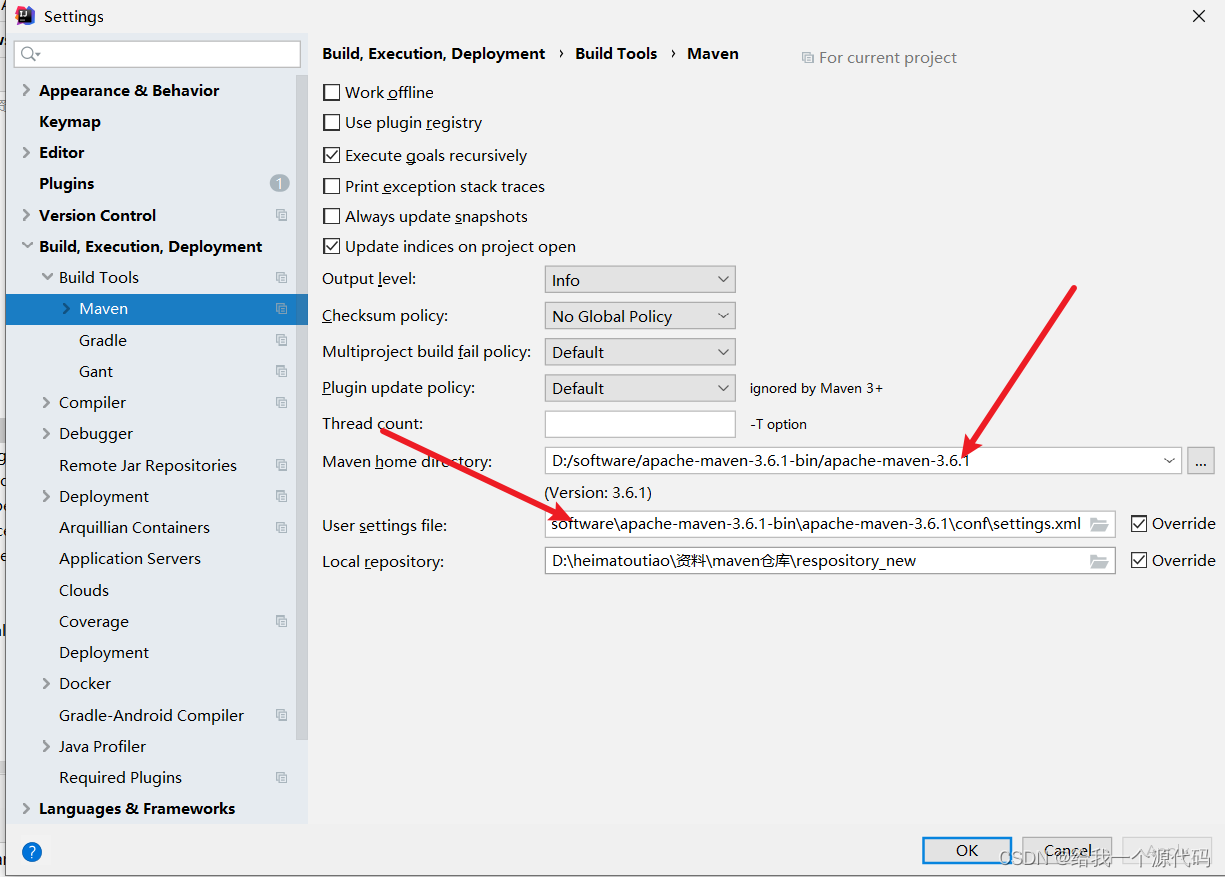Enable Print exception stack traces
The height and width of the screenshot is (877, 1225).
332,186
